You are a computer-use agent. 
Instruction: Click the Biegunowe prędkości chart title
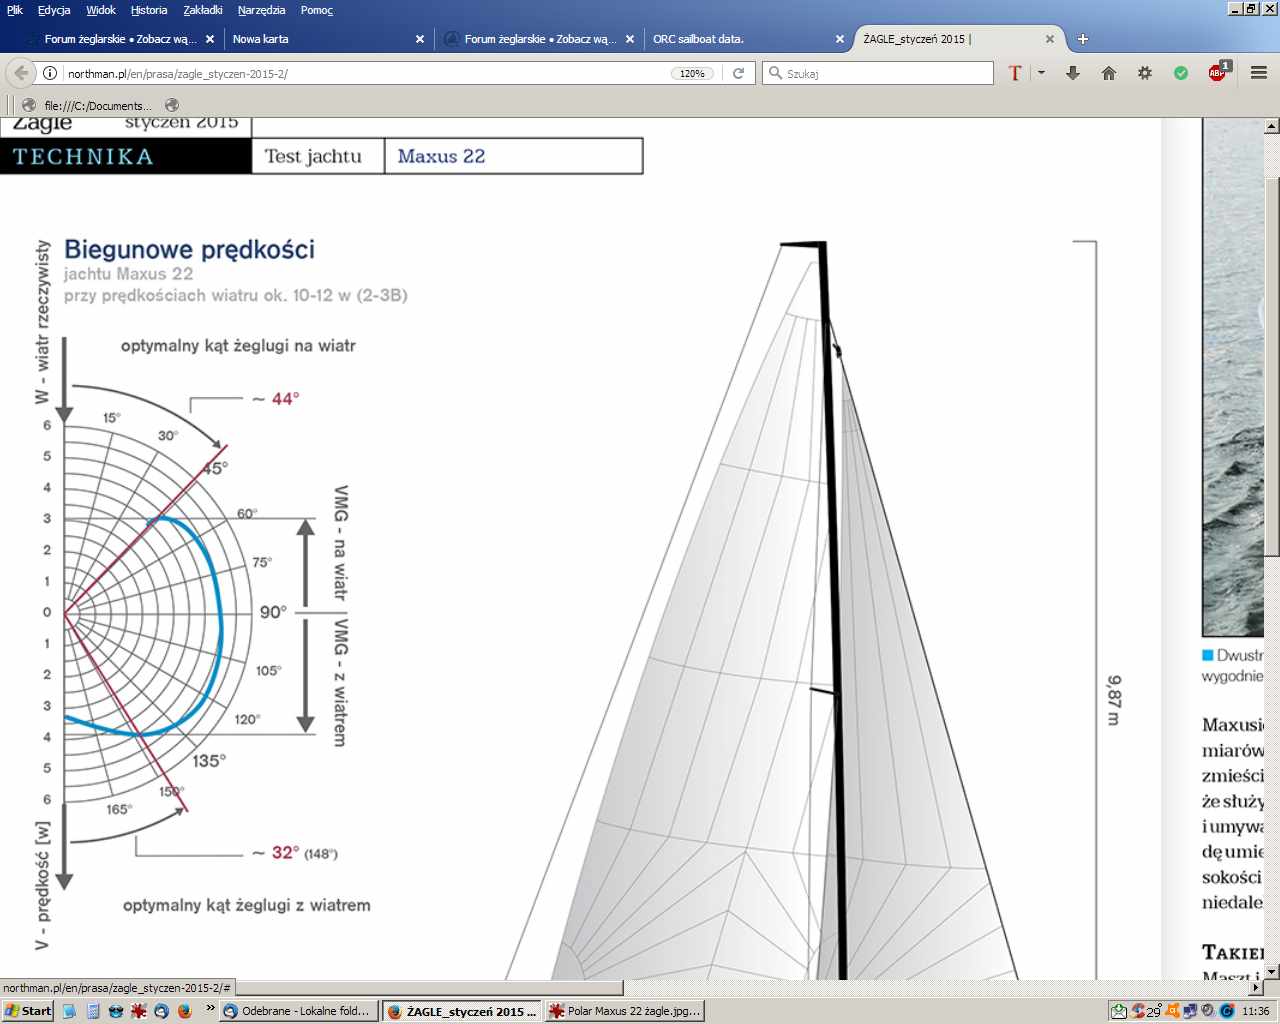click(189, 249)
